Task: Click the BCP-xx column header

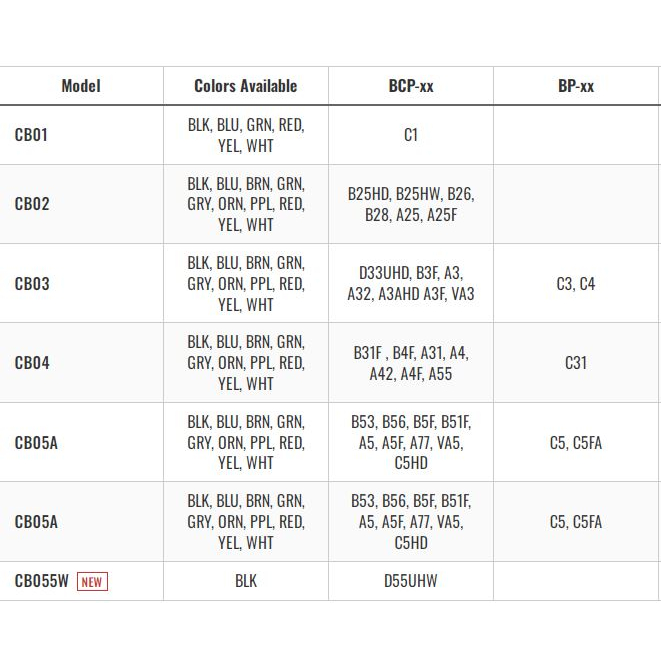Action: pos(410,86)
